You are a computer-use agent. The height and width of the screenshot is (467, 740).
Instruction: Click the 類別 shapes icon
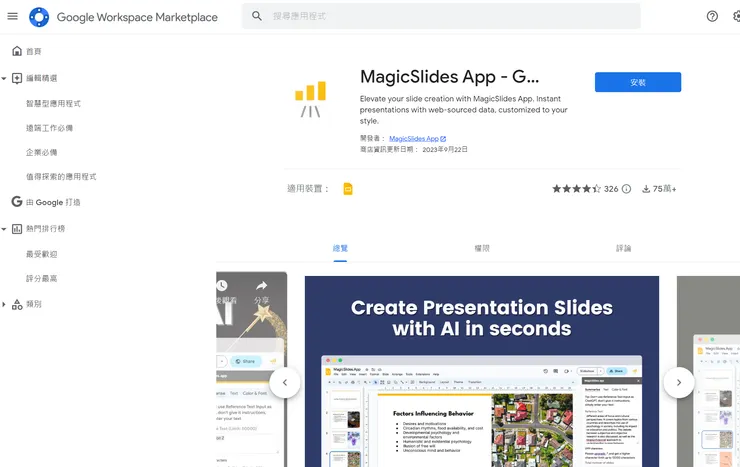click(17, 304)
